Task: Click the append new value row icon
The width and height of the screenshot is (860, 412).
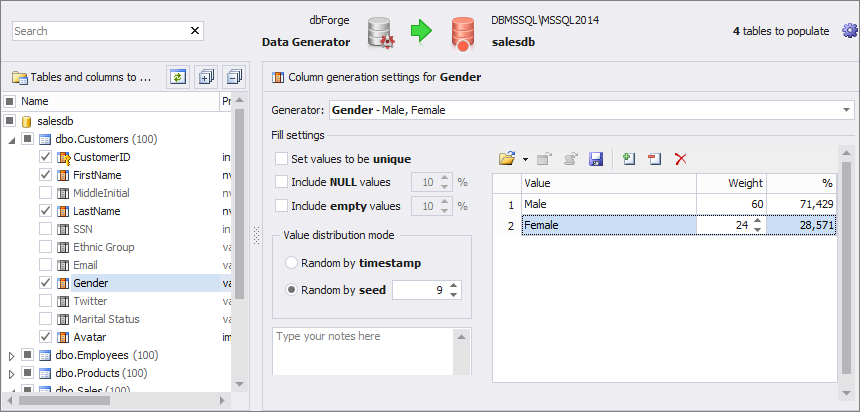Action: coord(629,159)
